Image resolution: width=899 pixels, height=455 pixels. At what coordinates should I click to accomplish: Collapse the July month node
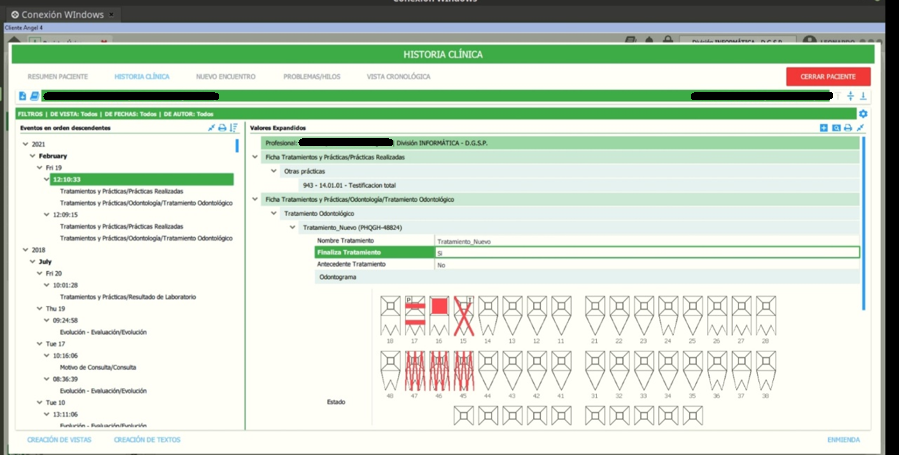pyautogui.click(x=33, y=261)
